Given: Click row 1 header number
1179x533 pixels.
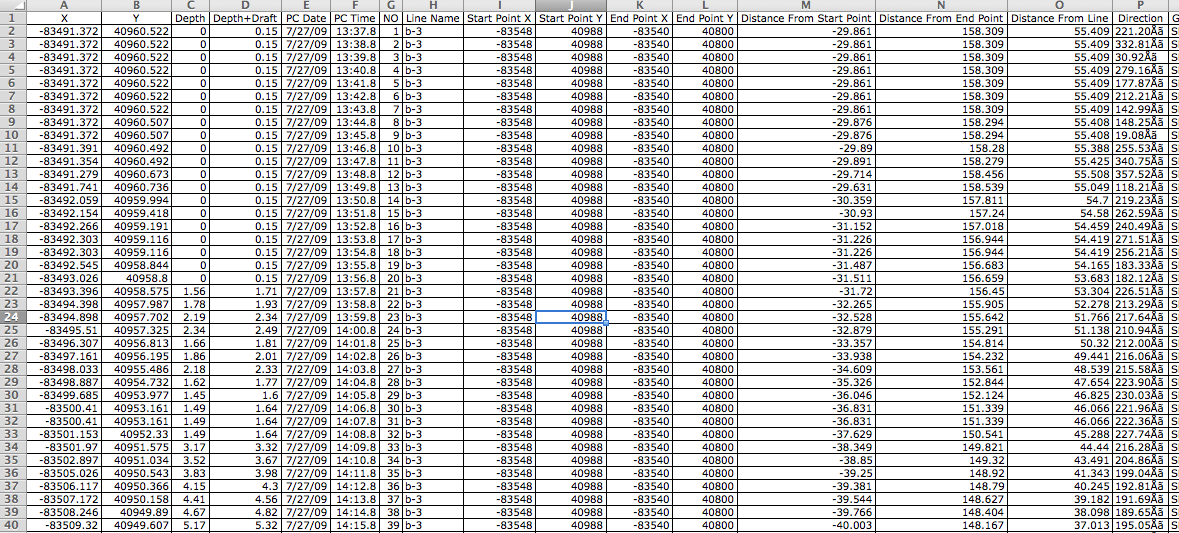Looking at the screenshot, I should 11,18.
